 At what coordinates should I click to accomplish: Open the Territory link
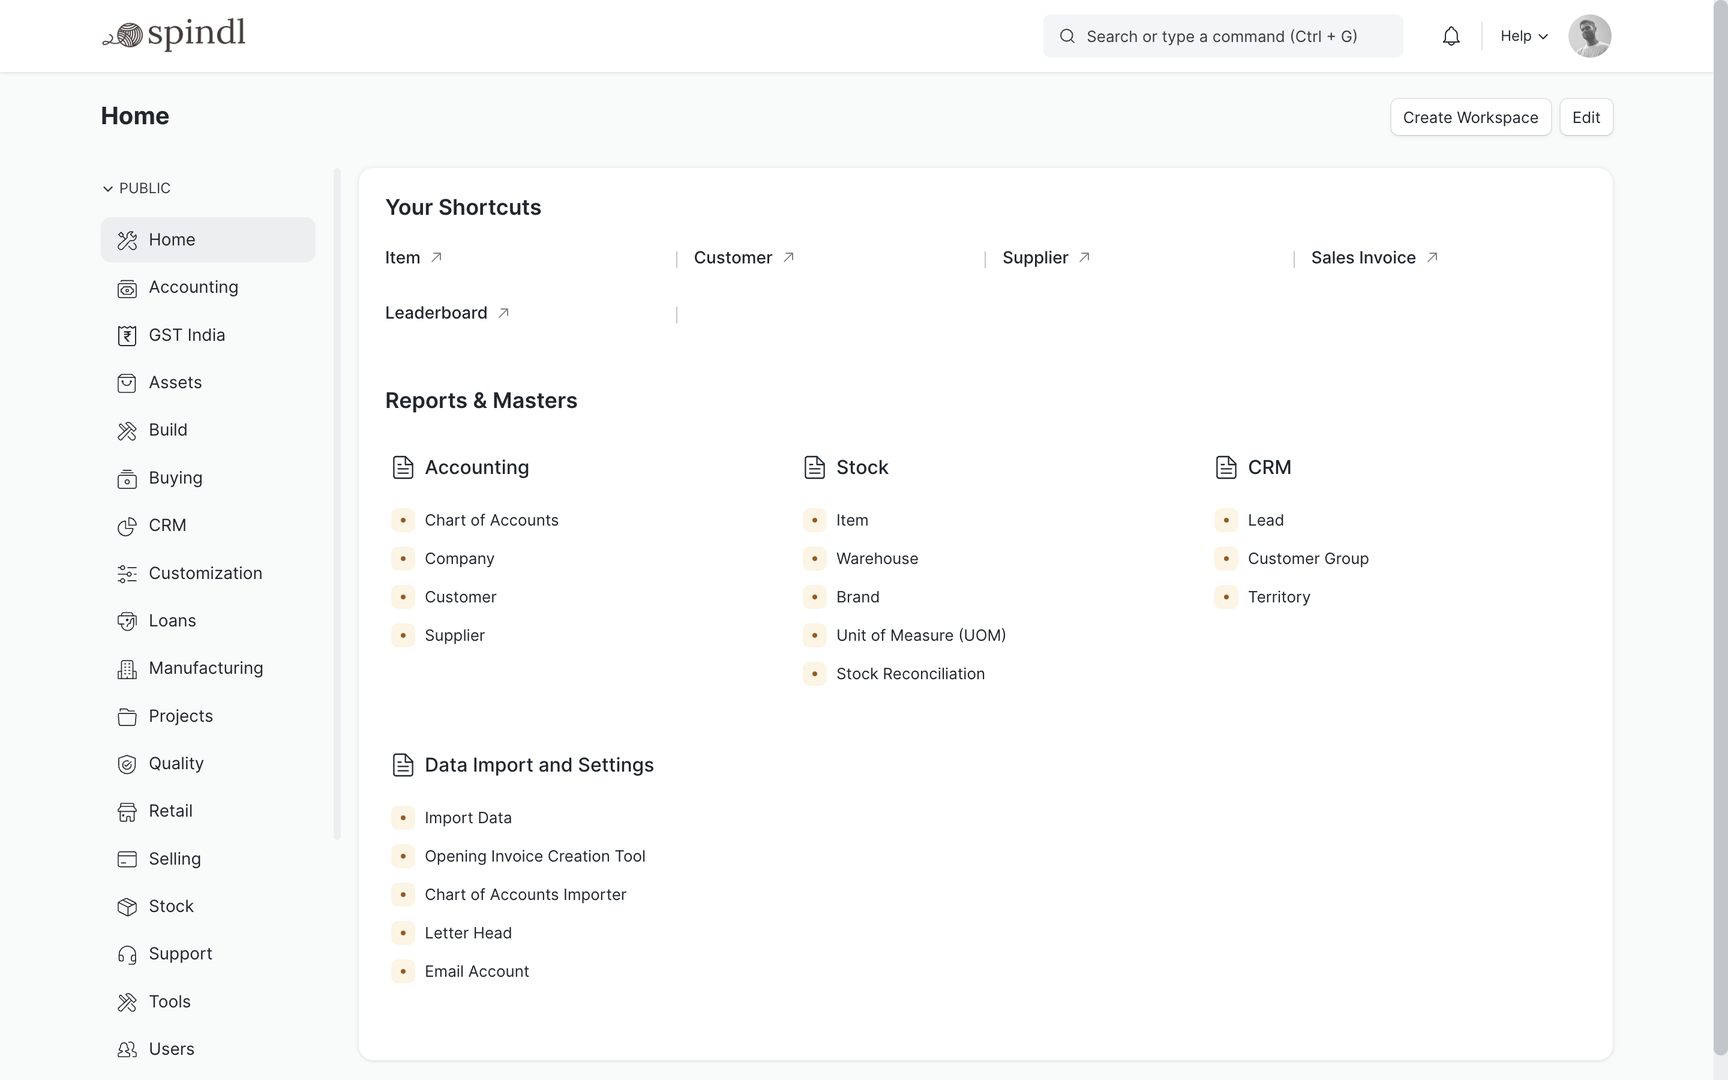[x=1279, y=597]
